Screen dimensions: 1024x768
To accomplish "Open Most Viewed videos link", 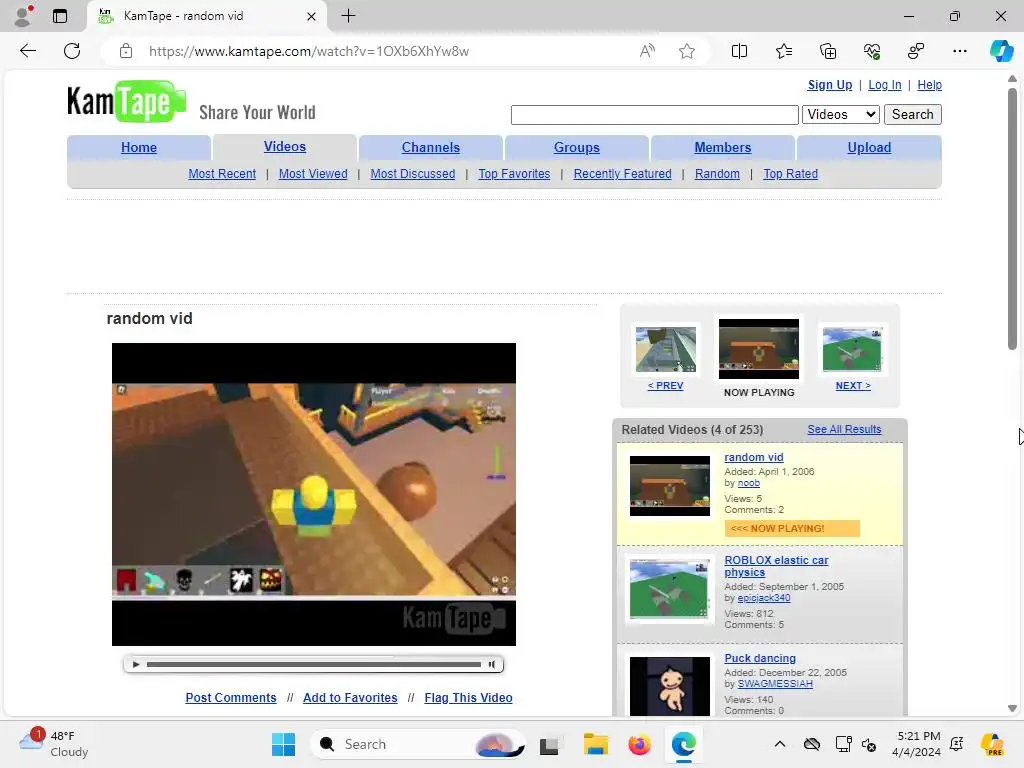I will coord(313,174).
